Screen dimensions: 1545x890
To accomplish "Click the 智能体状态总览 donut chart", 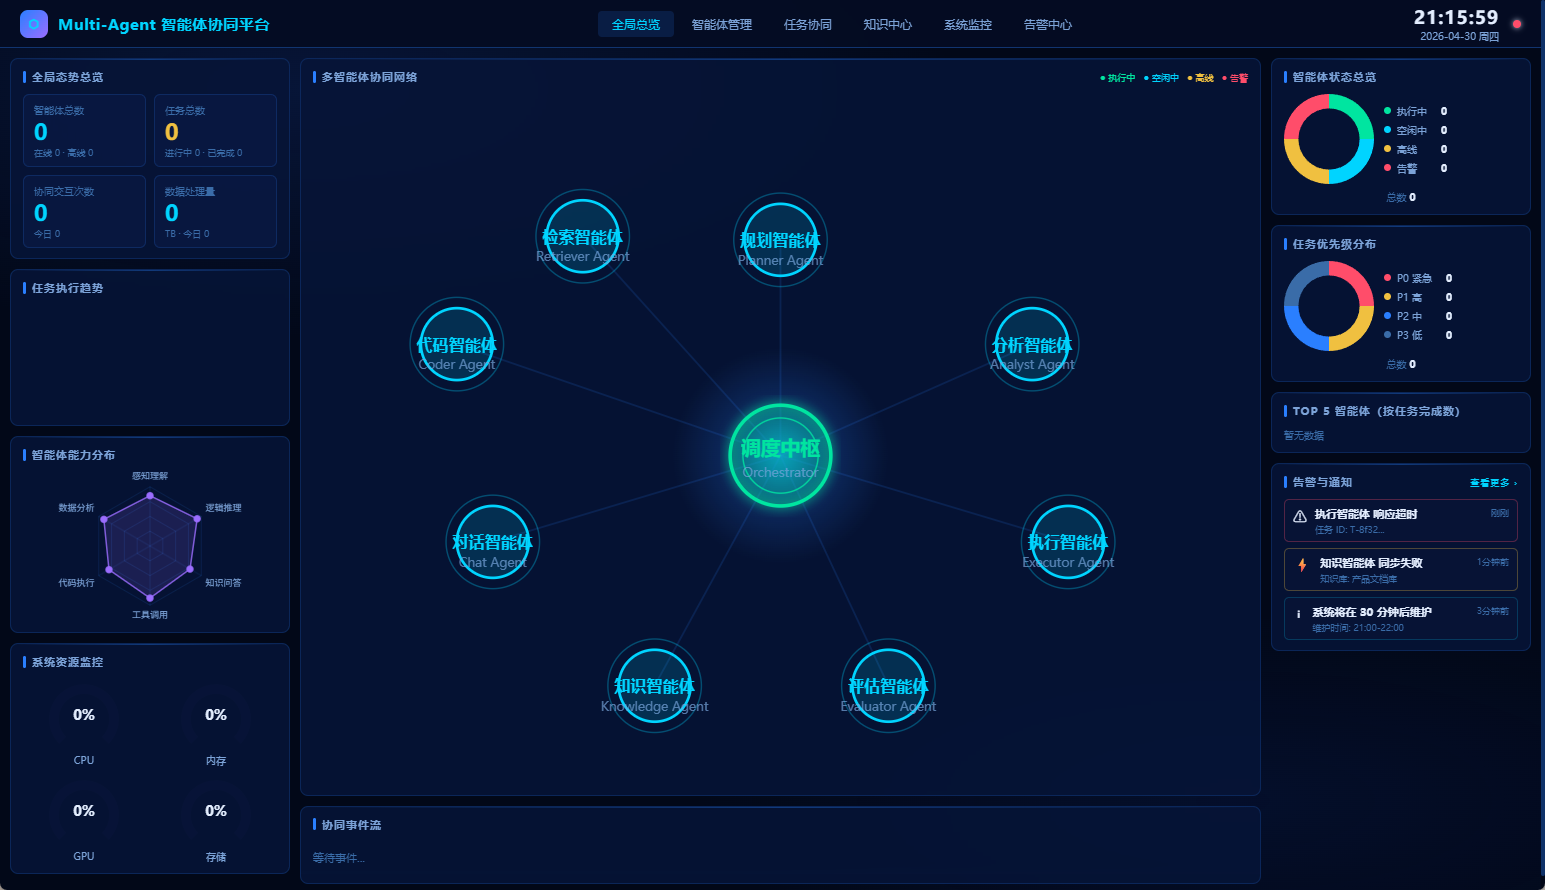I will pos(1329,139).
